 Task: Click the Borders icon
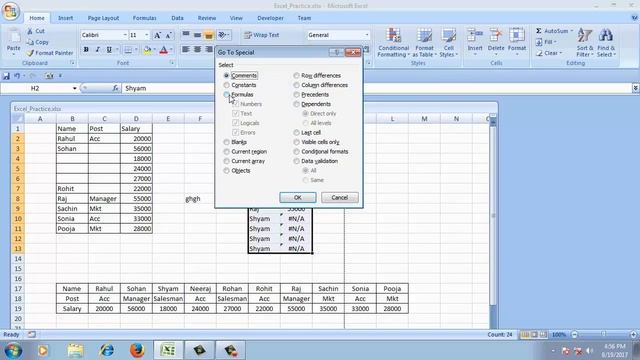click(128, 50)
